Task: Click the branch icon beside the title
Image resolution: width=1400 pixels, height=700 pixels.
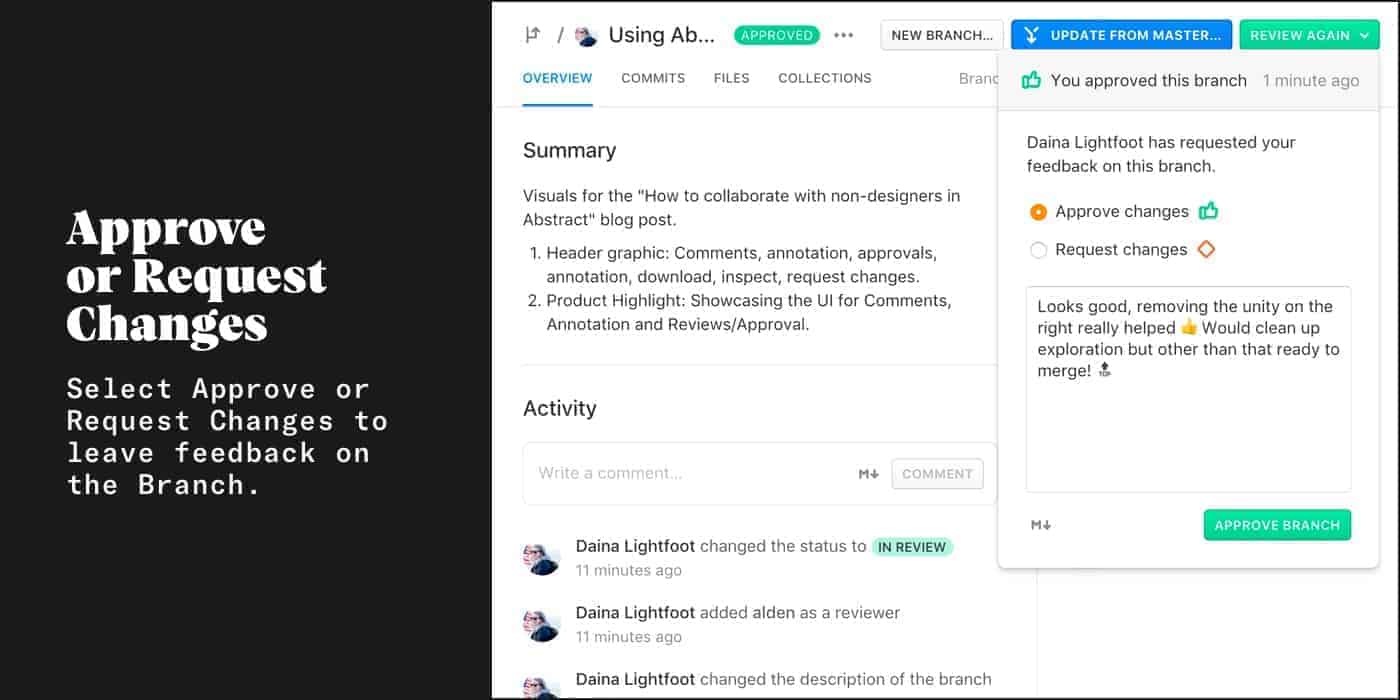Action: click(x=533, y=35)
